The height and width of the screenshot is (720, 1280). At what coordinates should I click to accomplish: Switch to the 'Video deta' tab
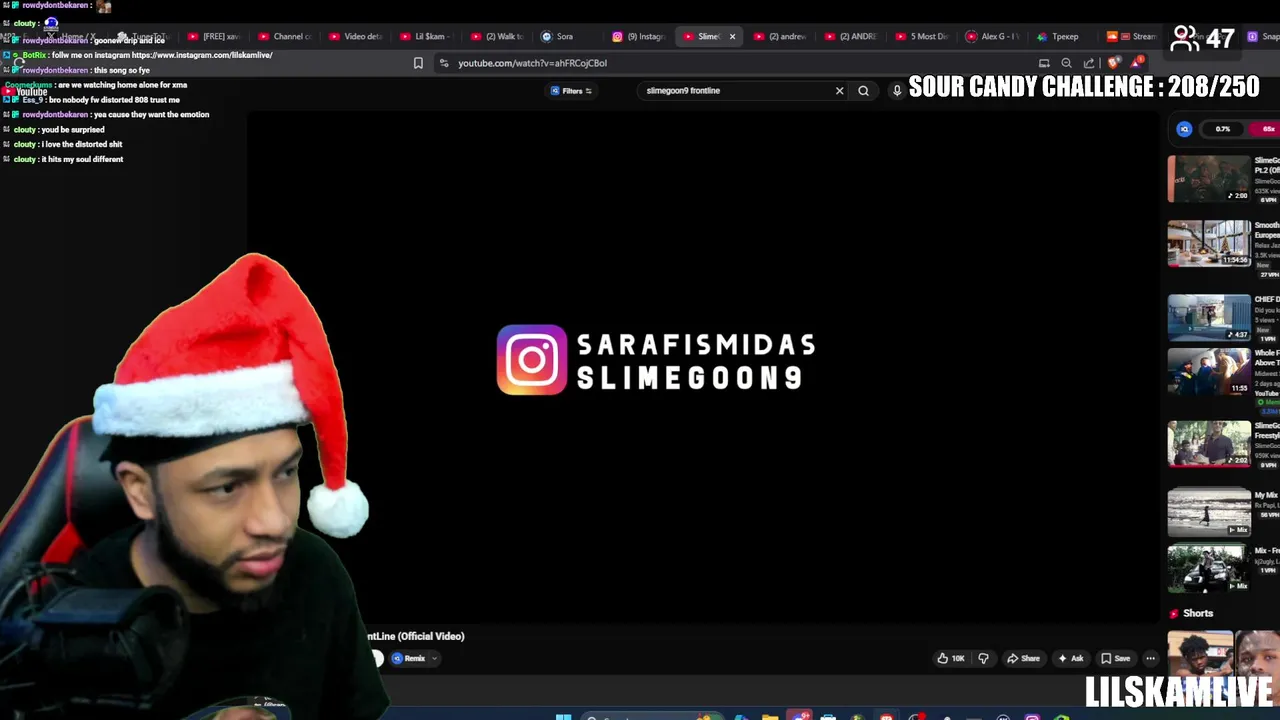[355, 36]
